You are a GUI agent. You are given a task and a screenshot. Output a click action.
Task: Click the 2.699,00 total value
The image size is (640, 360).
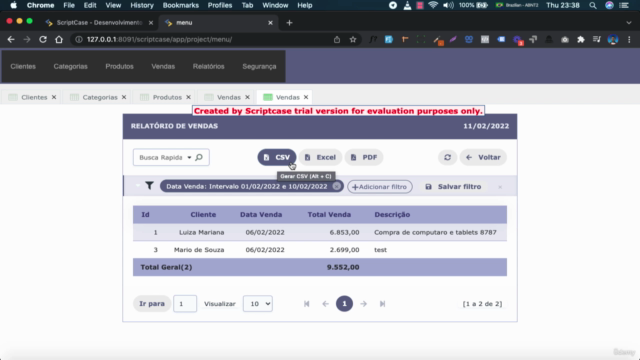tap(344, 250)
